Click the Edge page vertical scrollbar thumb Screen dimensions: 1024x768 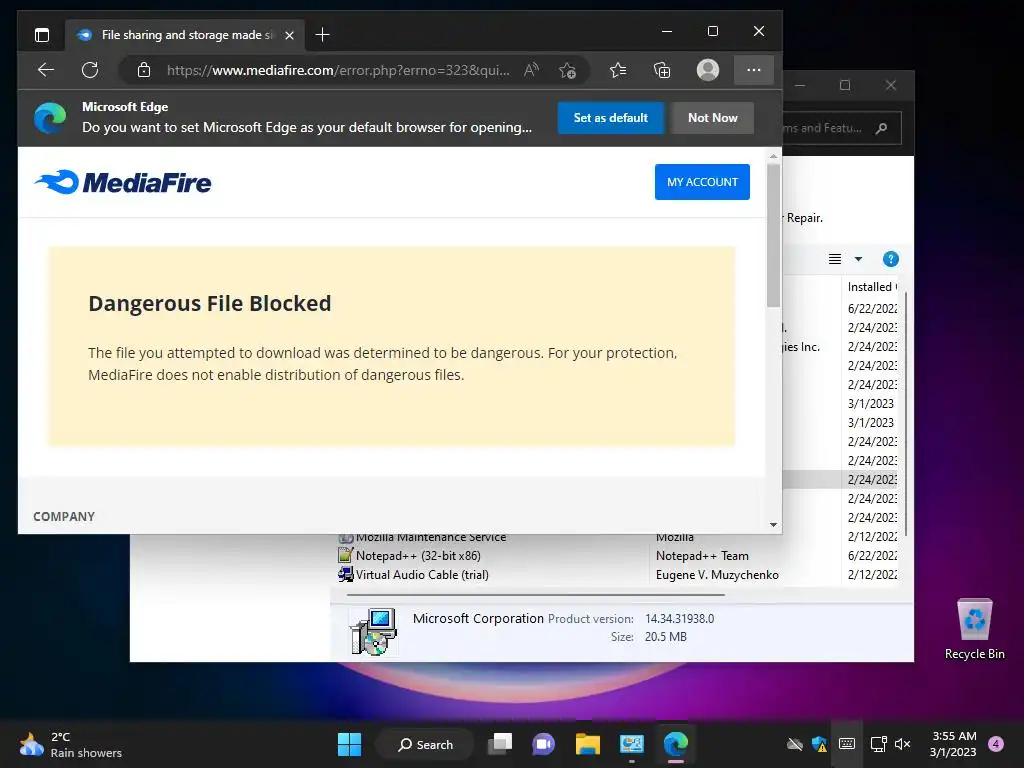(773, 235)
